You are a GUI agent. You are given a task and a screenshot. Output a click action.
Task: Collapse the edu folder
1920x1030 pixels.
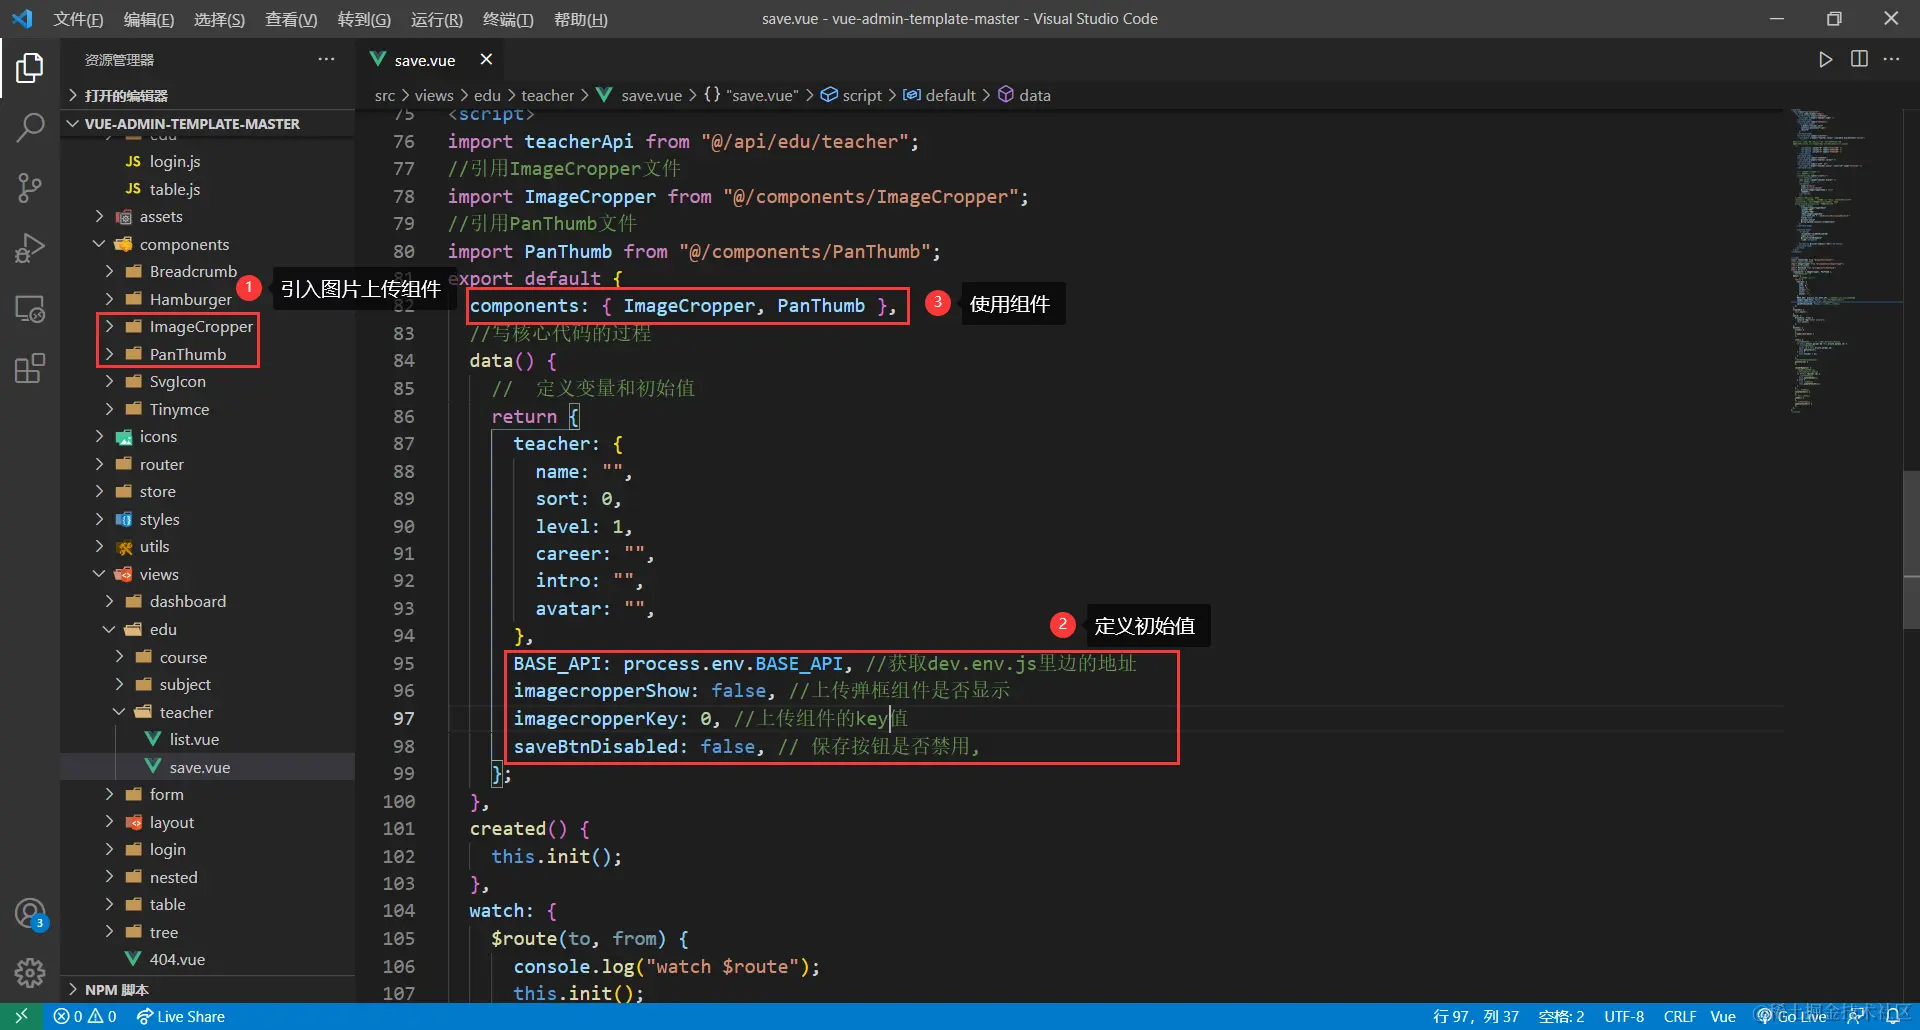[x=207, y=630]
